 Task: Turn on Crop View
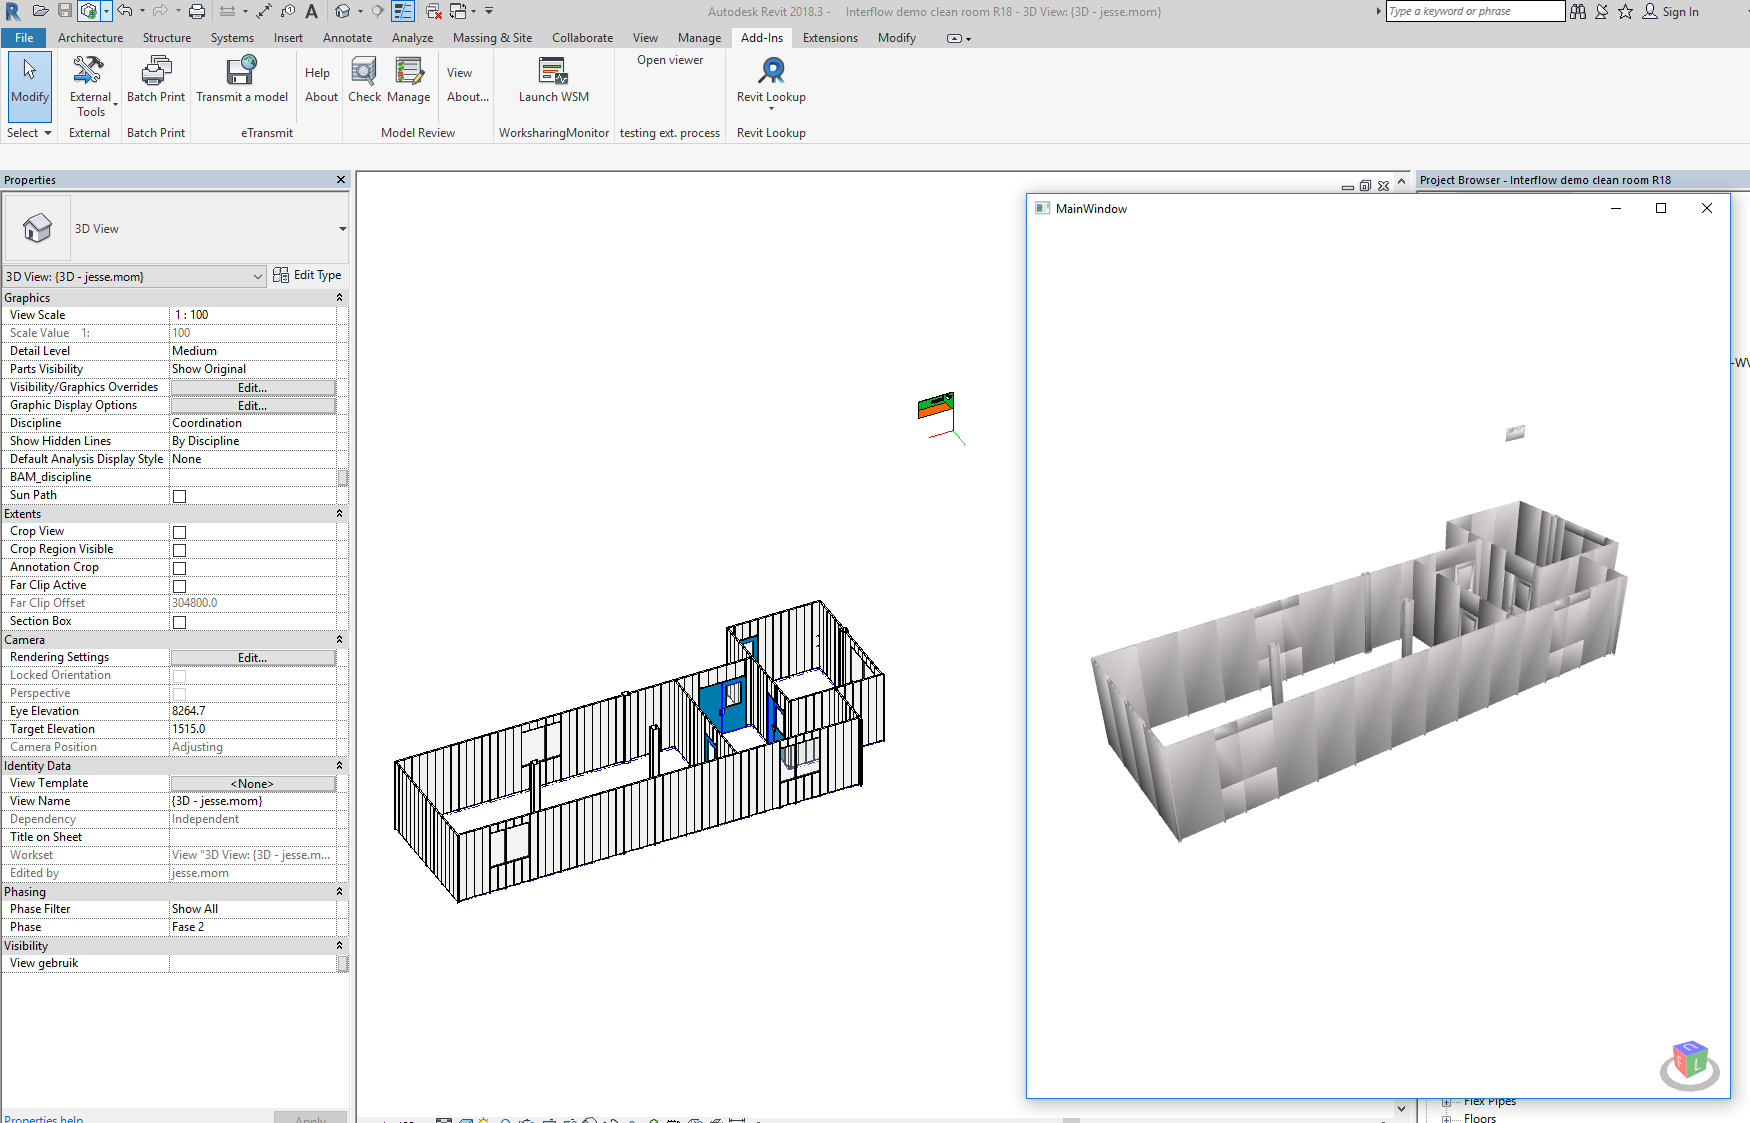pyautogui.click(x=178, y=531)
